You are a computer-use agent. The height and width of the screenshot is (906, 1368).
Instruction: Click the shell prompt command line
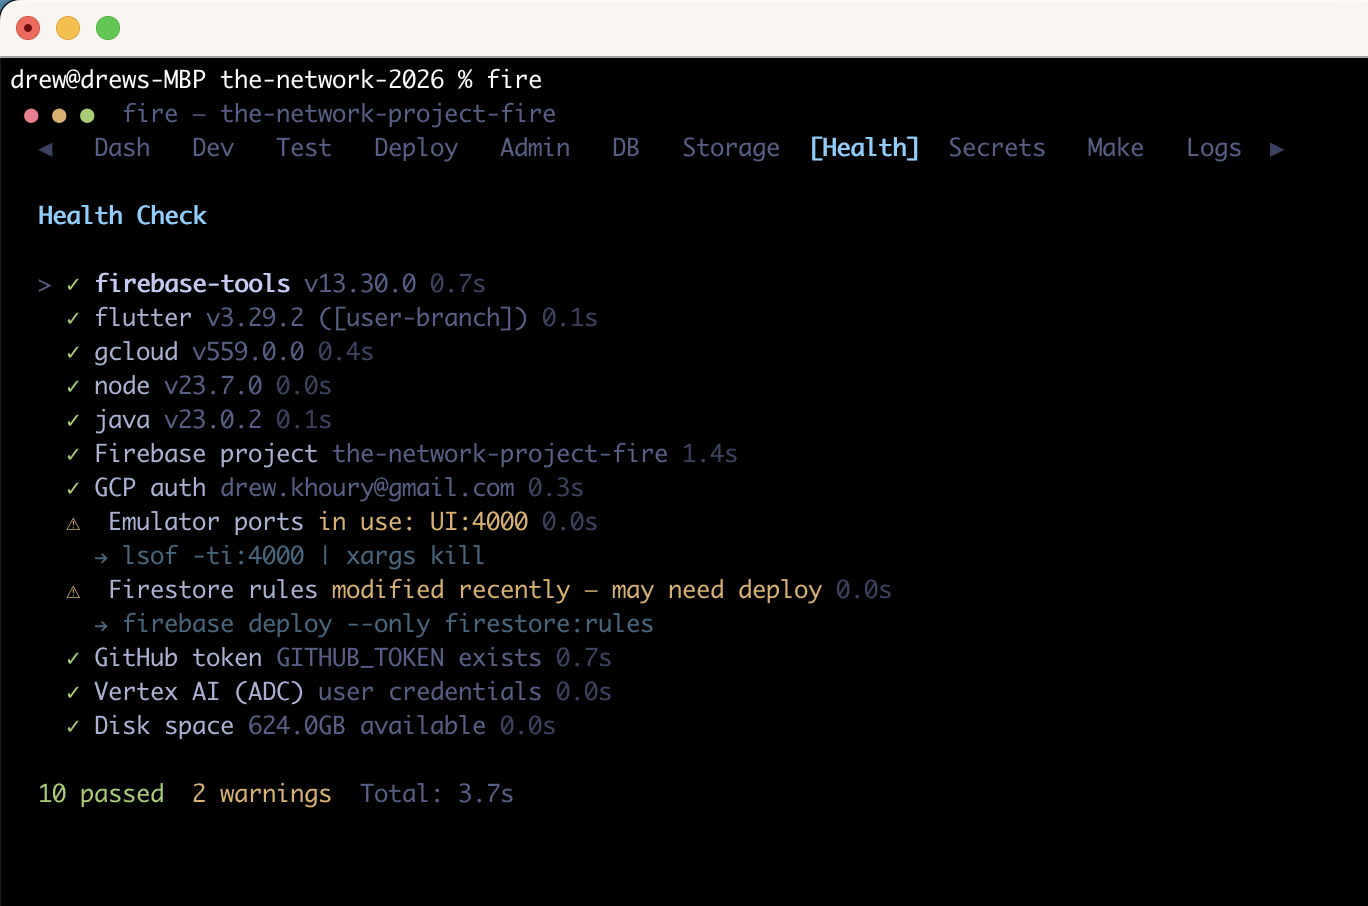click(276, 79)
